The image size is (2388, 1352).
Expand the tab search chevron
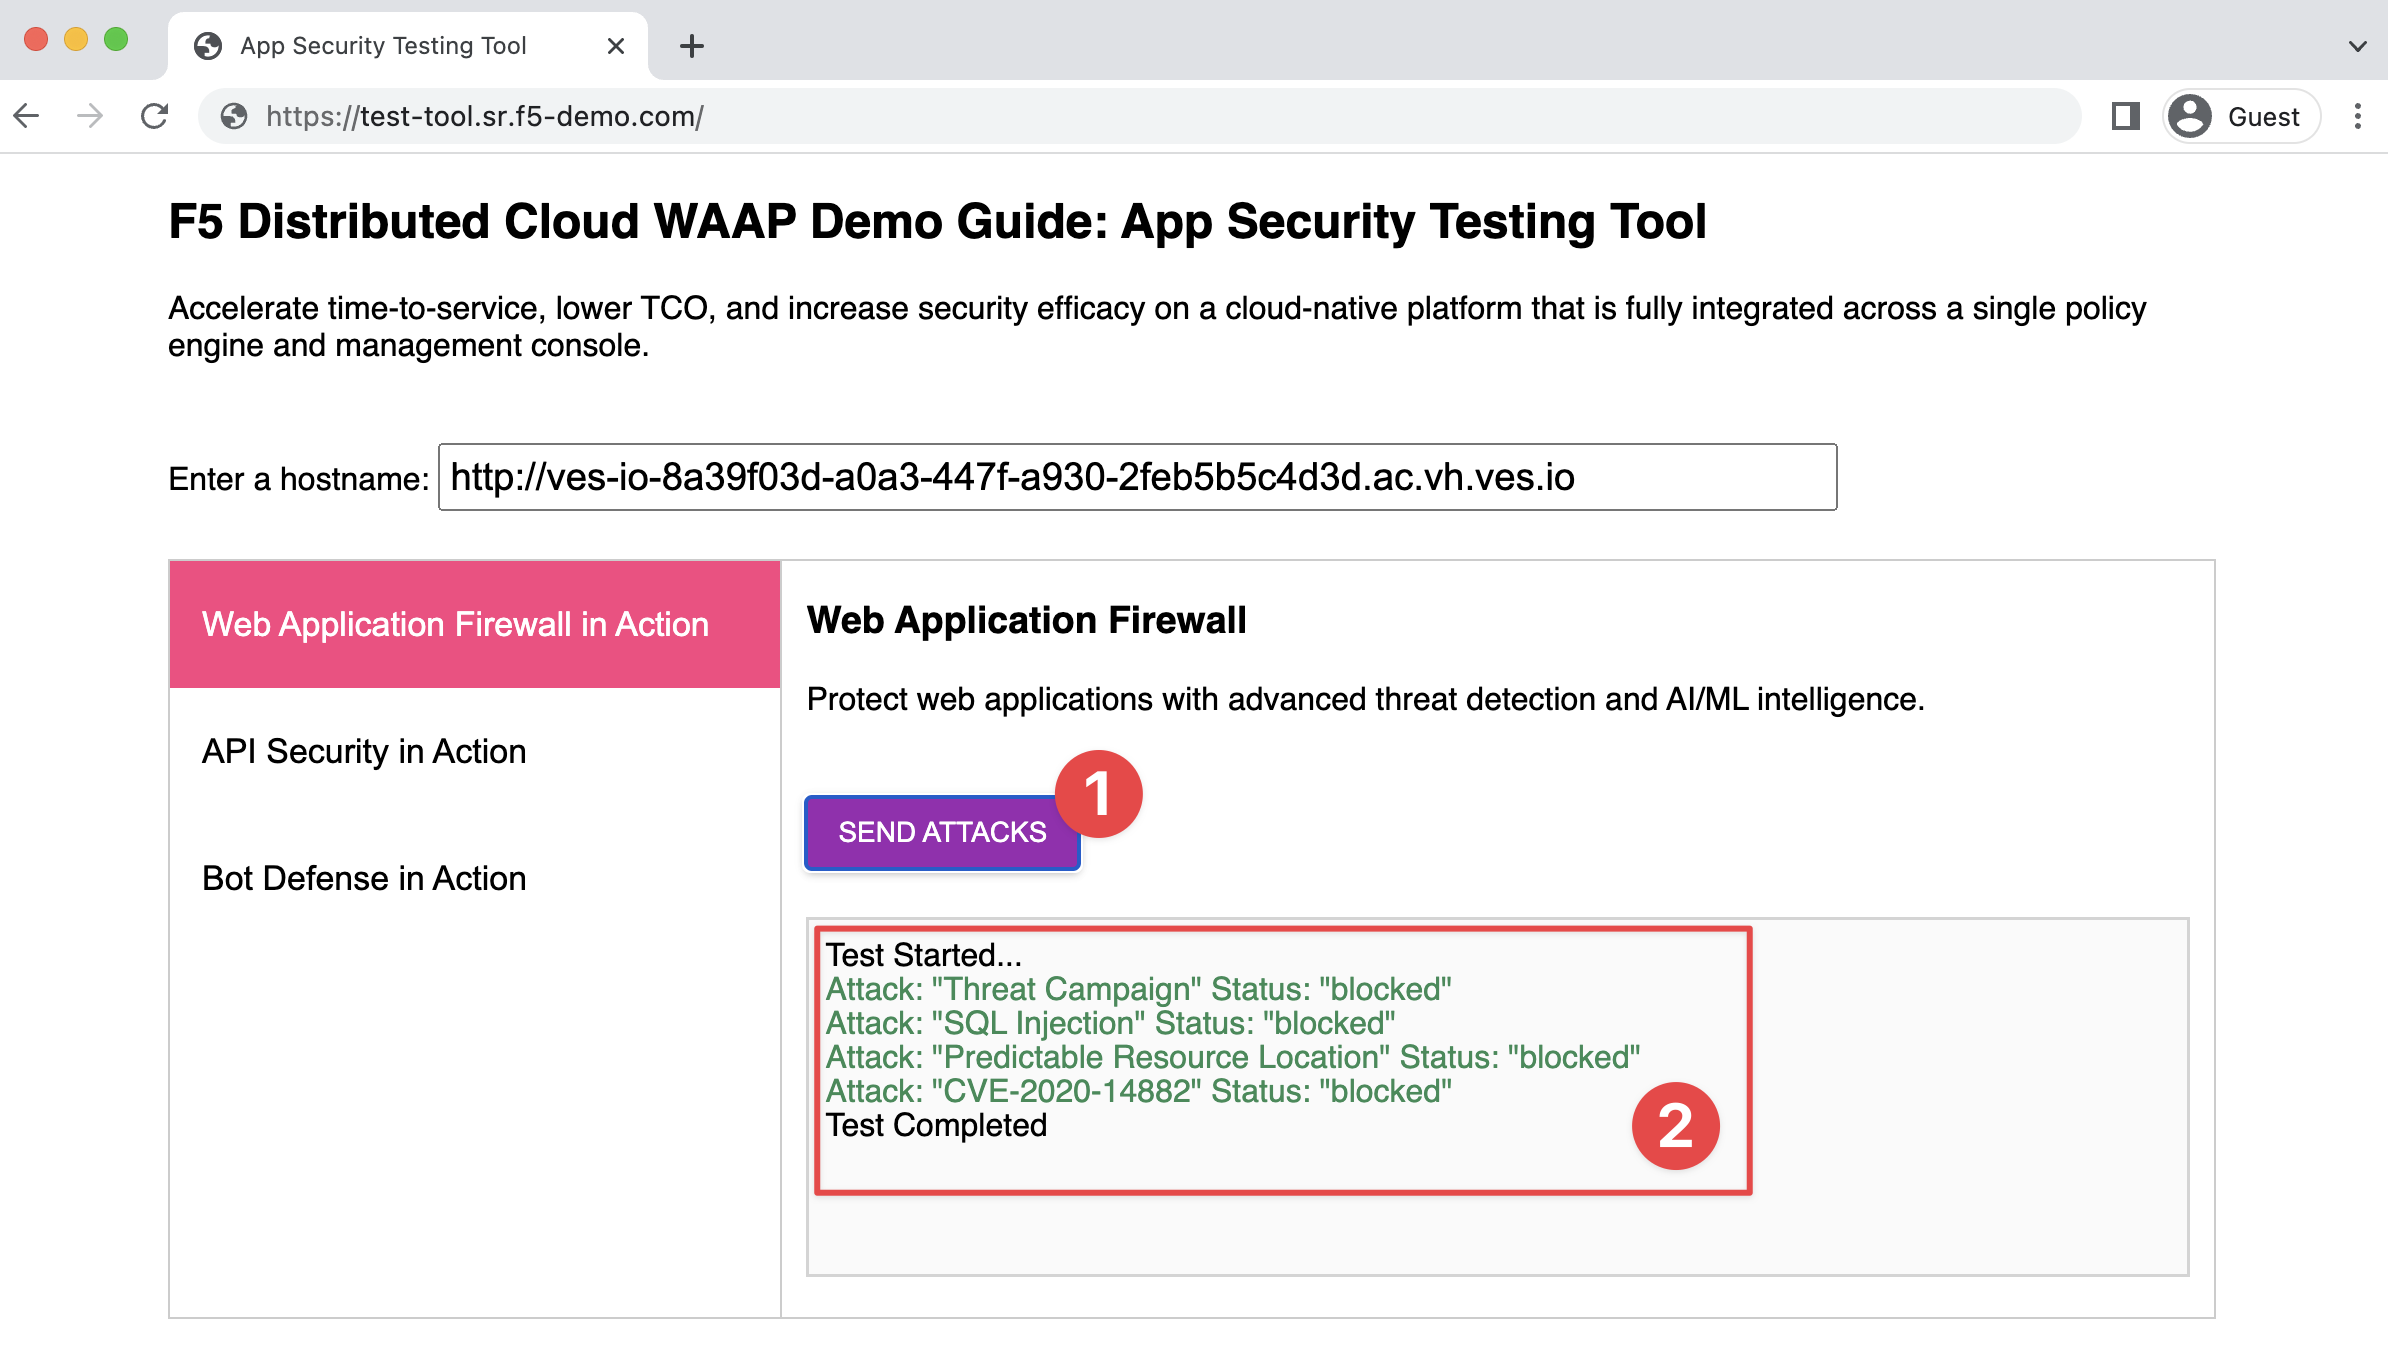[x=2357, y=46]
